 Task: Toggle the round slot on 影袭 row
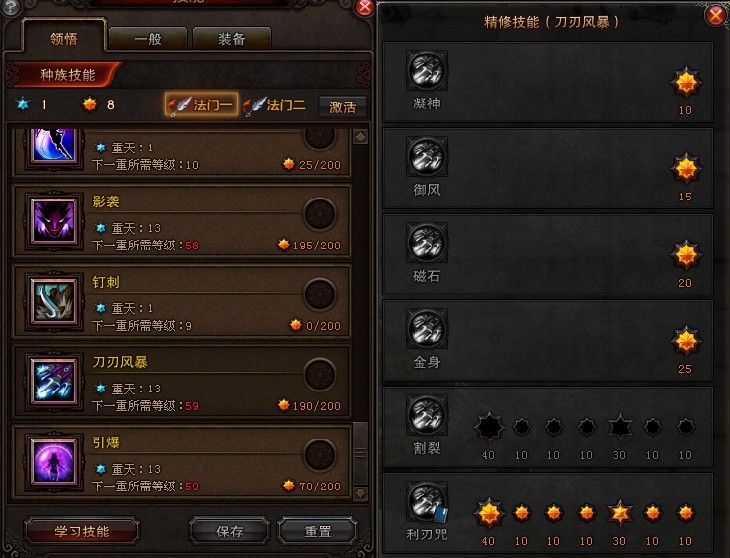tap(320, 214)
